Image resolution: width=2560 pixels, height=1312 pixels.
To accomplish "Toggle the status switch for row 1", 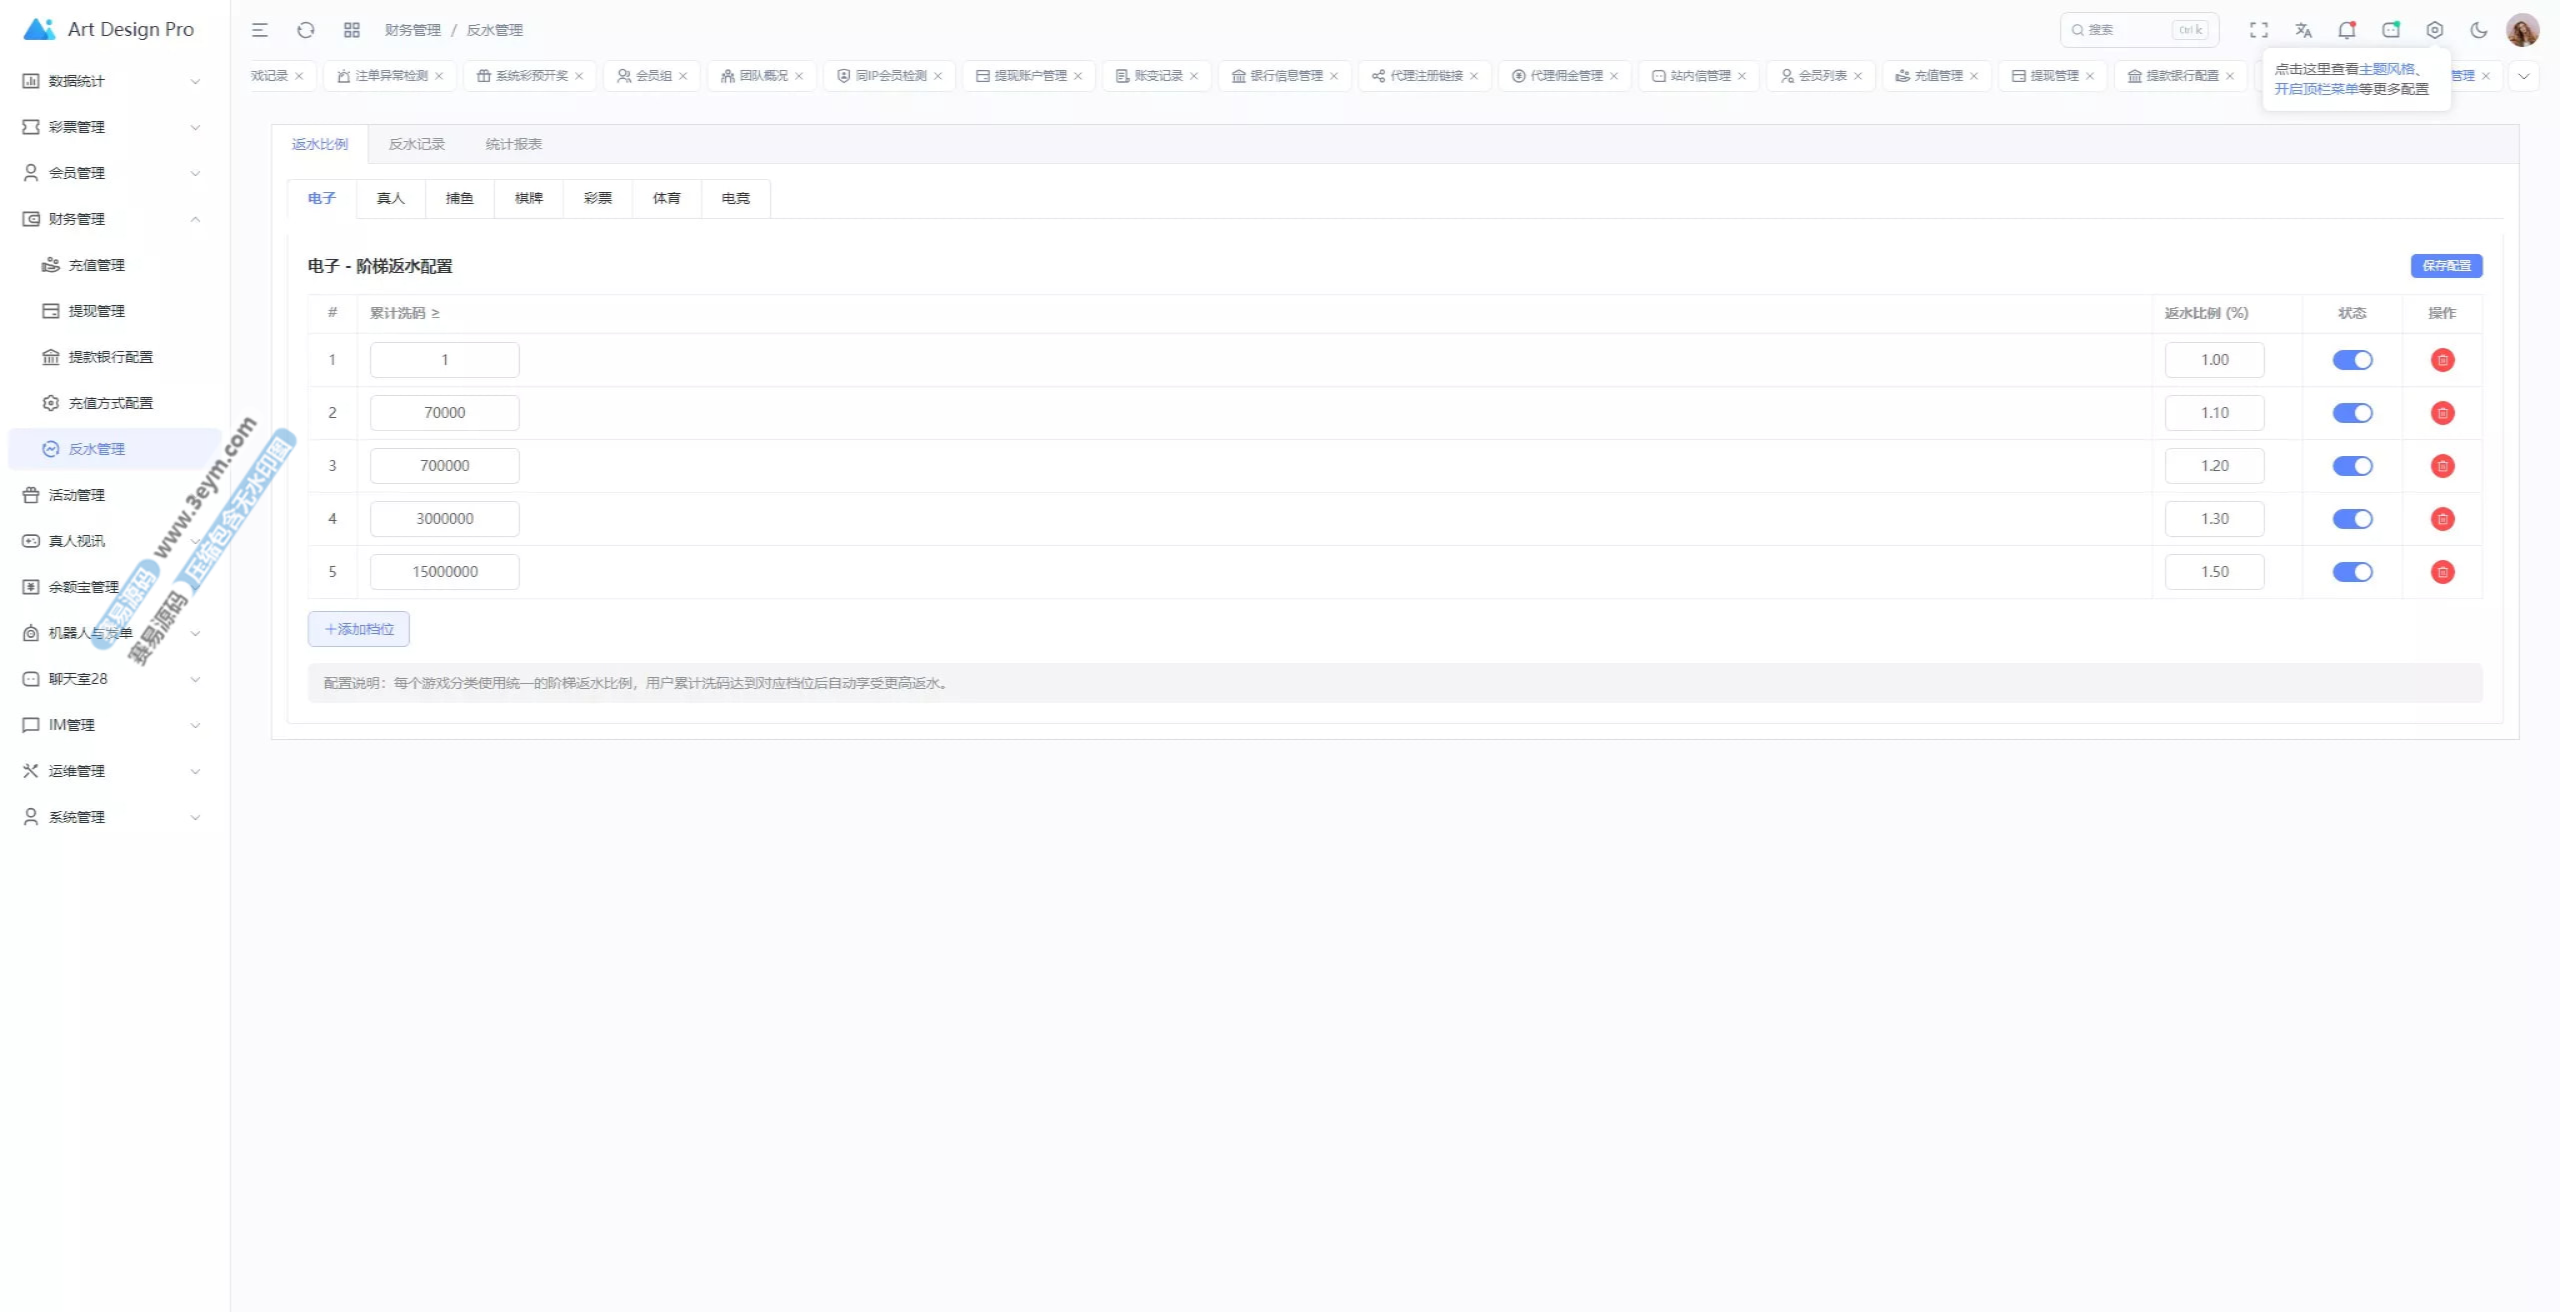I will pos(2352,360).
